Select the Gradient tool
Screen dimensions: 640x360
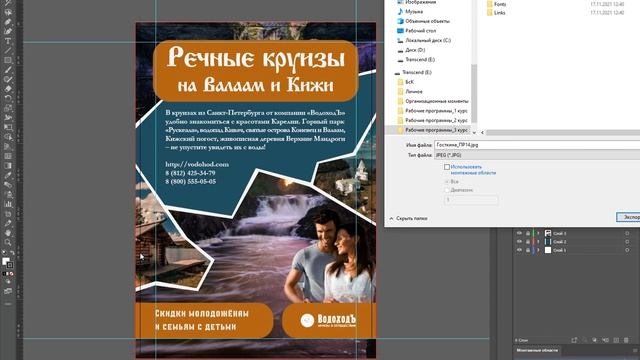[8, 165]
